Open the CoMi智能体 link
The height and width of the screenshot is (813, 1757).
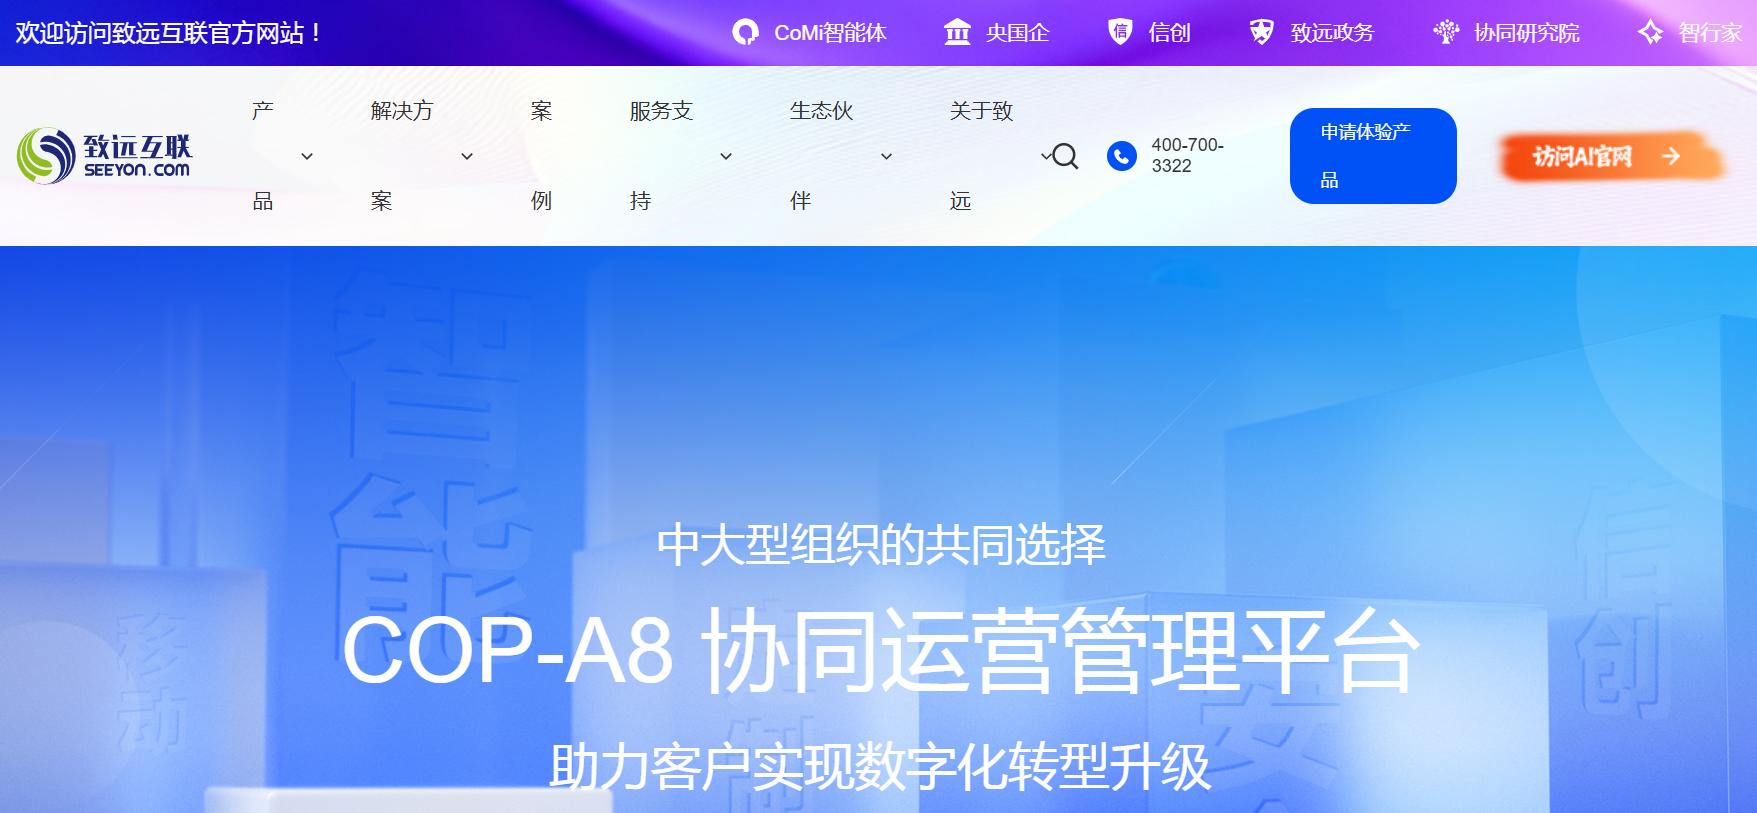coord(830,33)
